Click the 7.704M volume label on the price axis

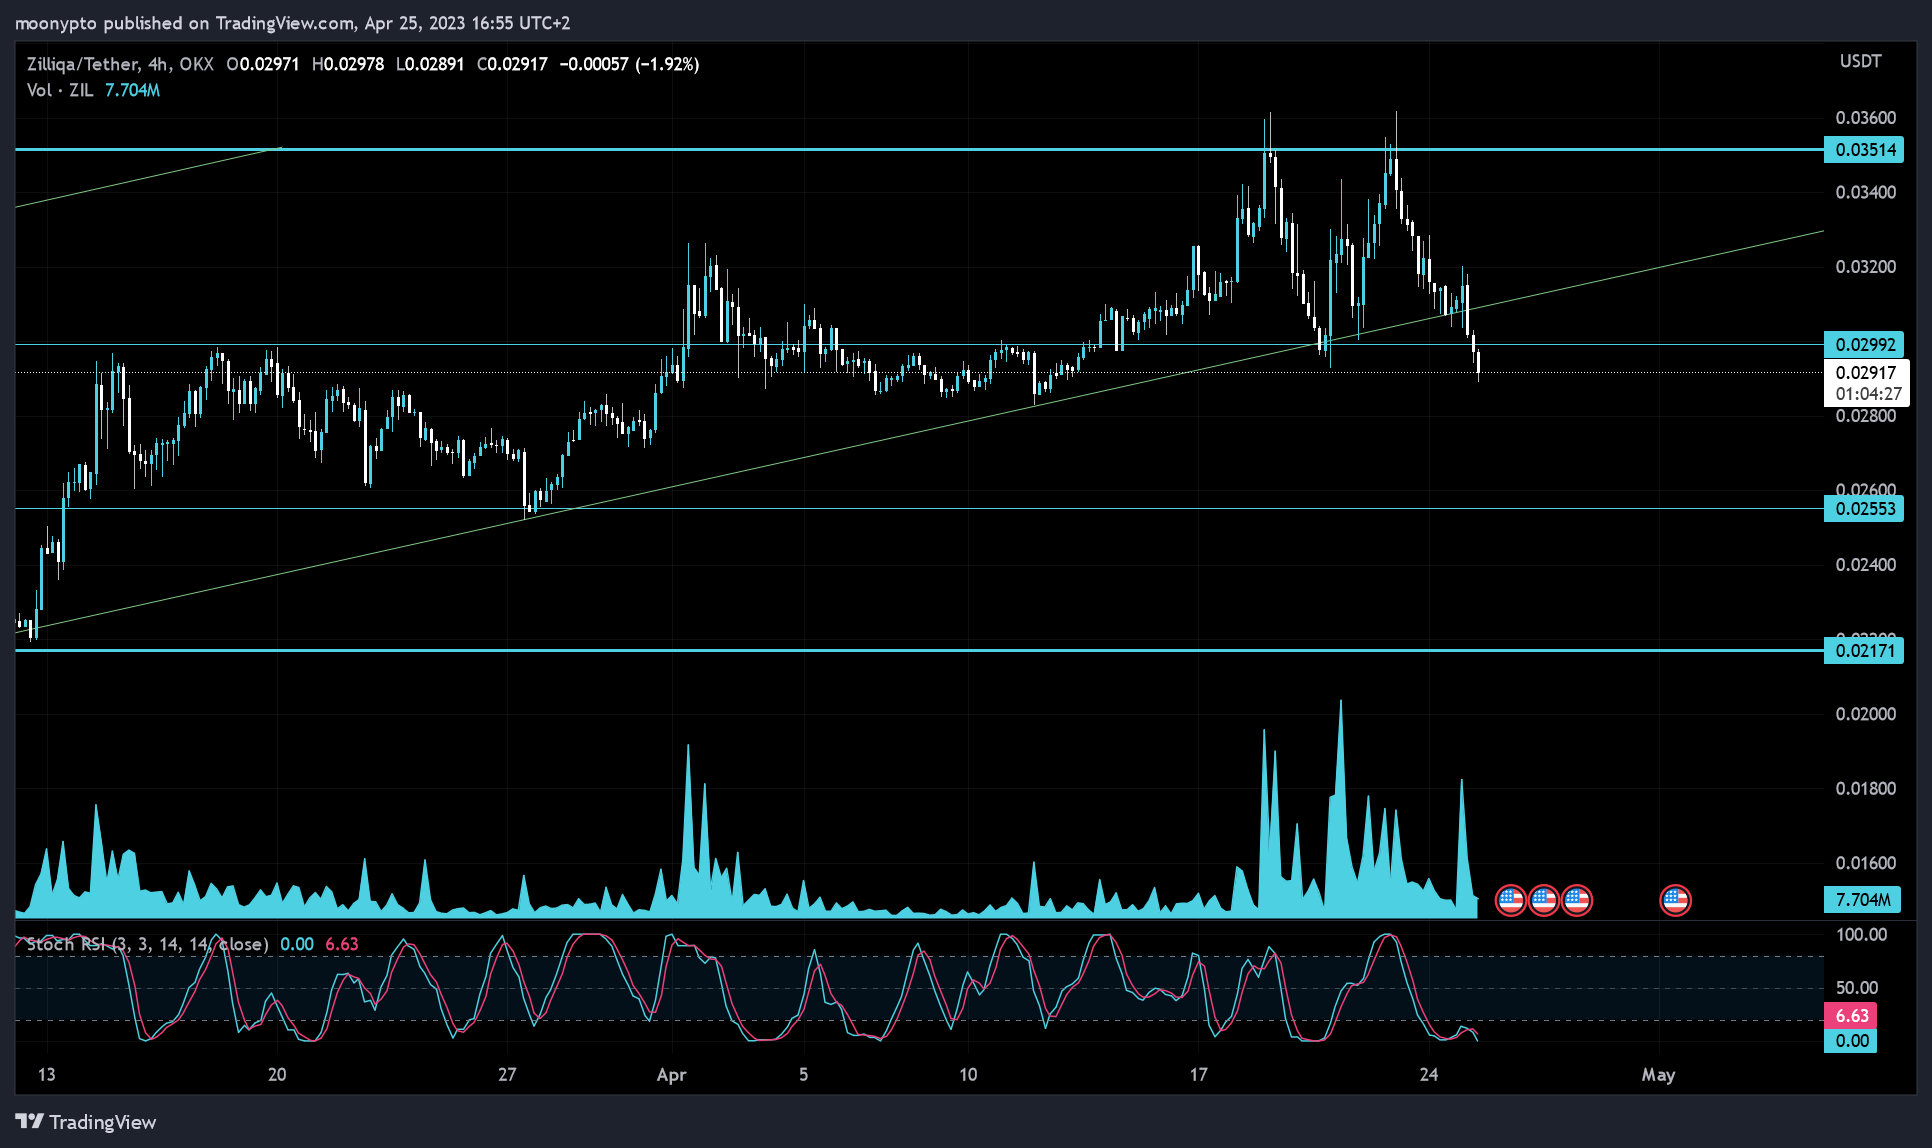click(1864, 899)
